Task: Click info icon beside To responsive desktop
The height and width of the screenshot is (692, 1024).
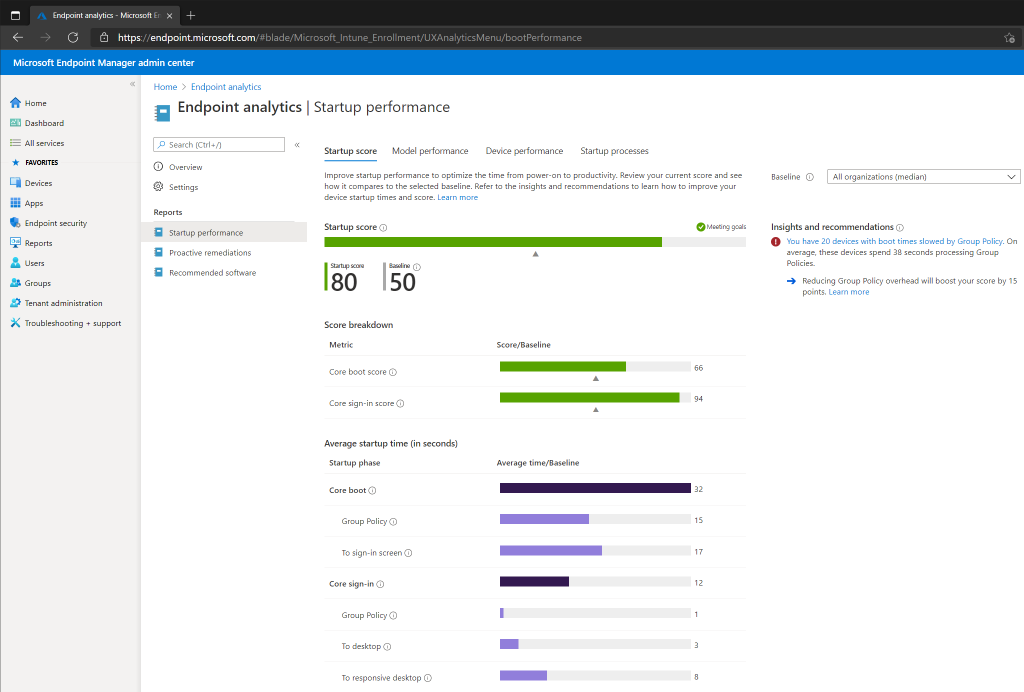Action: point(428,678)
